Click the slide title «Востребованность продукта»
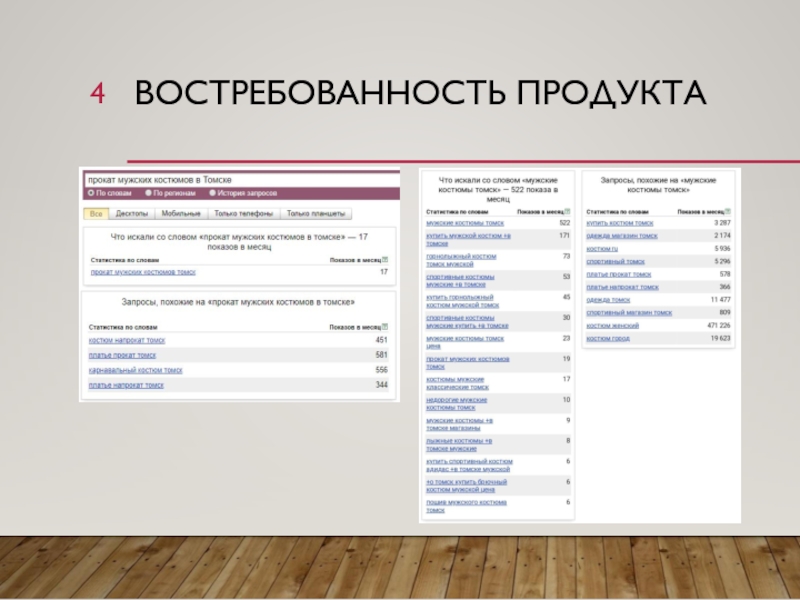 click(x=420, y=95)
